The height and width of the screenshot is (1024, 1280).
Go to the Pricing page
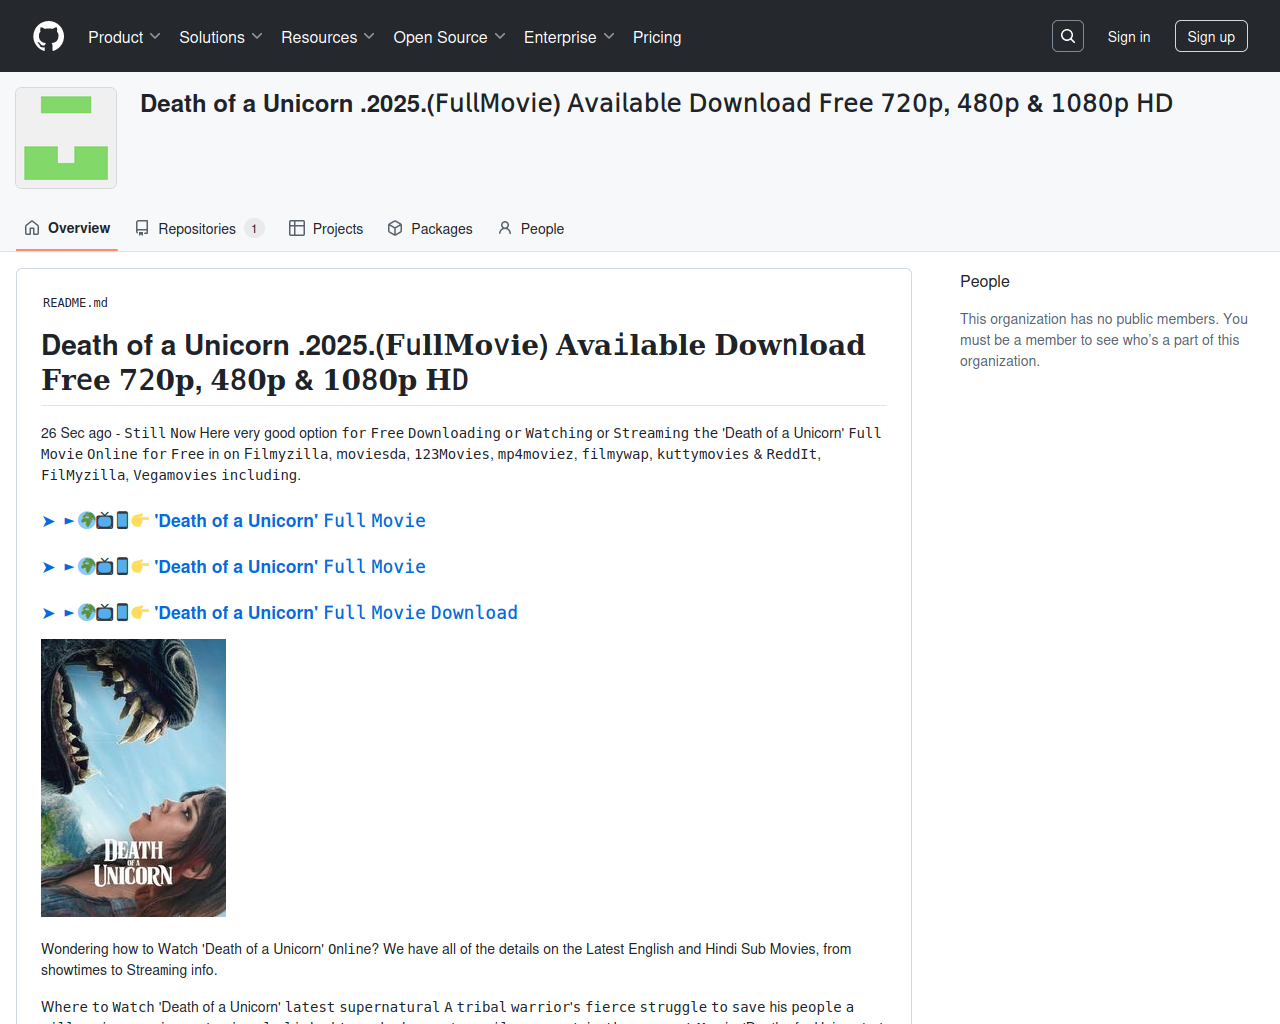pos(656,37)
